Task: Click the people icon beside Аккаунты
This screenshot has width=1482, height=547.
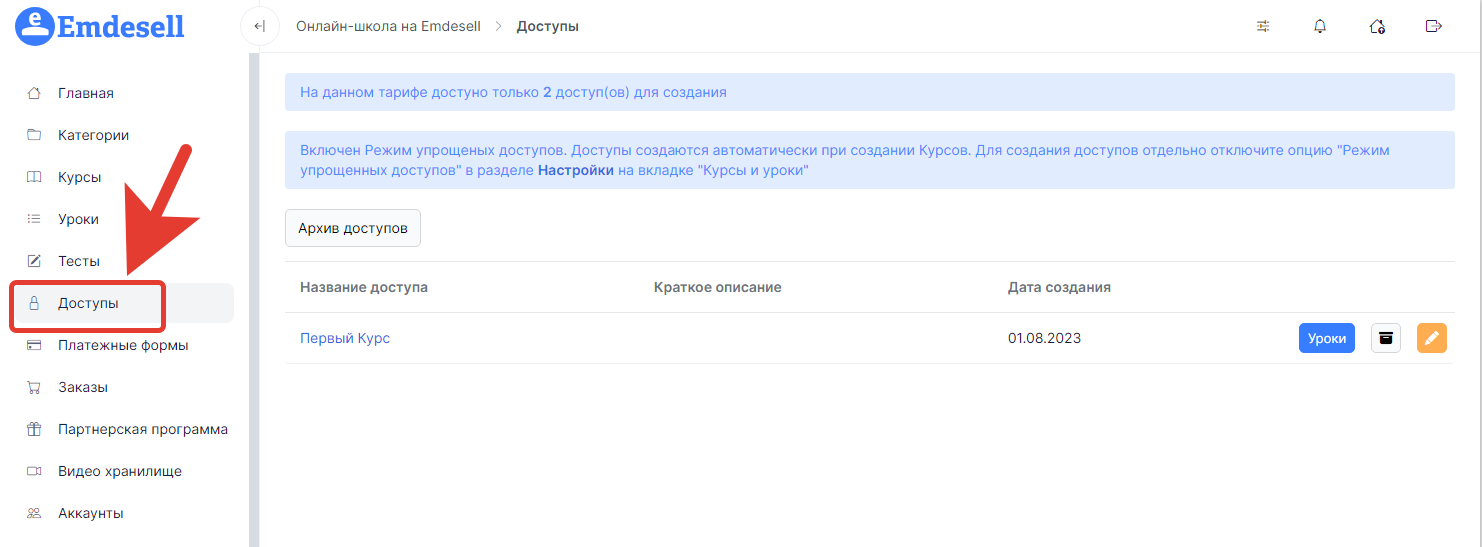Action: pyautogui.click(x=34, y=513)
